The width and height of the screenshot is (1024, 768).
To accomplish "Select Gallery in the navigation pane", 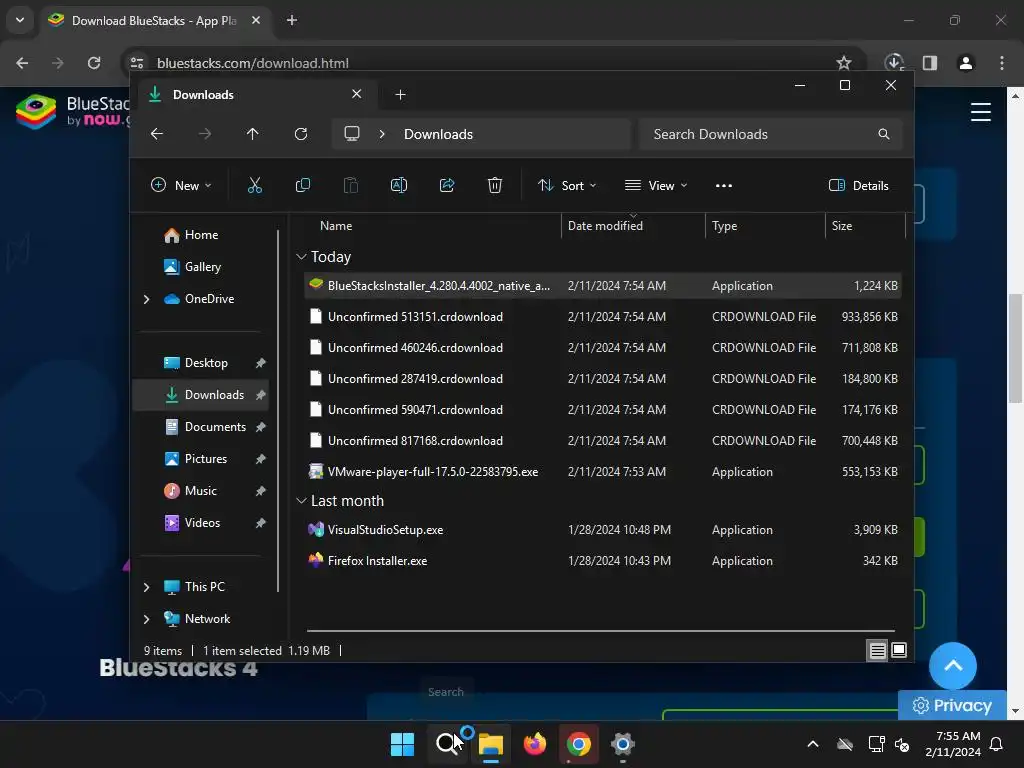I will click(203, 267).
